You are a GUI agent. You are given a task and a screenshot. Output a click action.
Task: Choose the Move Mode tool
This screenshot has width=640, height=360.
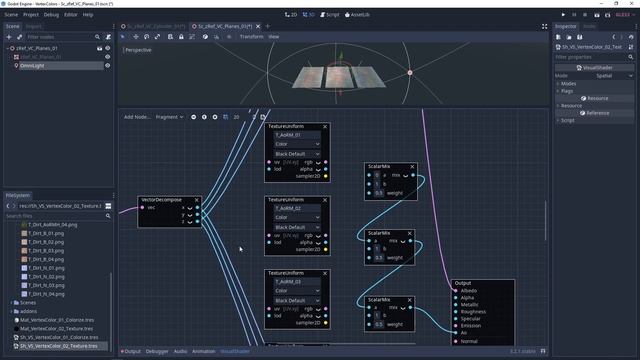pos(136,37)
